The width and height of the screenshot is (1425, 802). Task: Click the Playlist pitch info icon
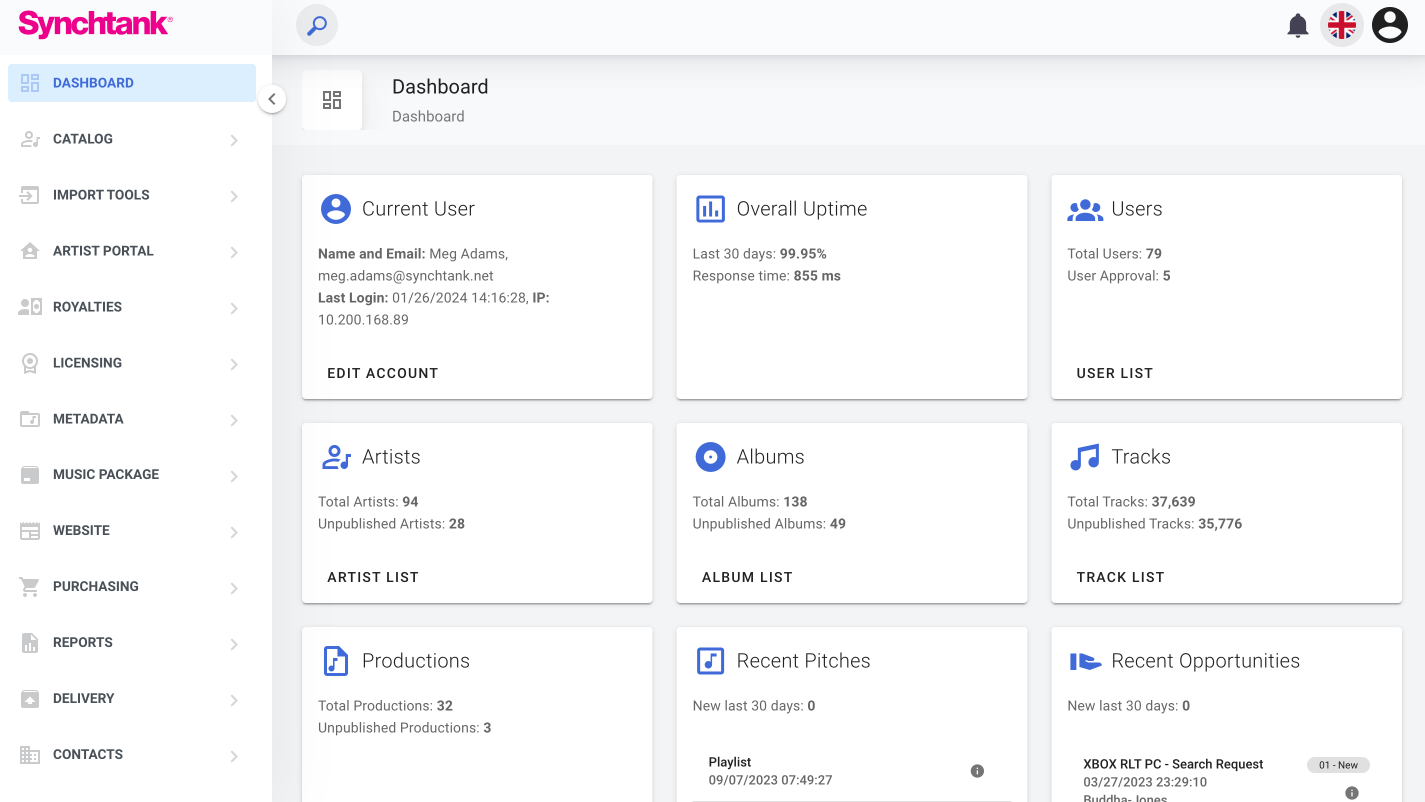(977, 771)
